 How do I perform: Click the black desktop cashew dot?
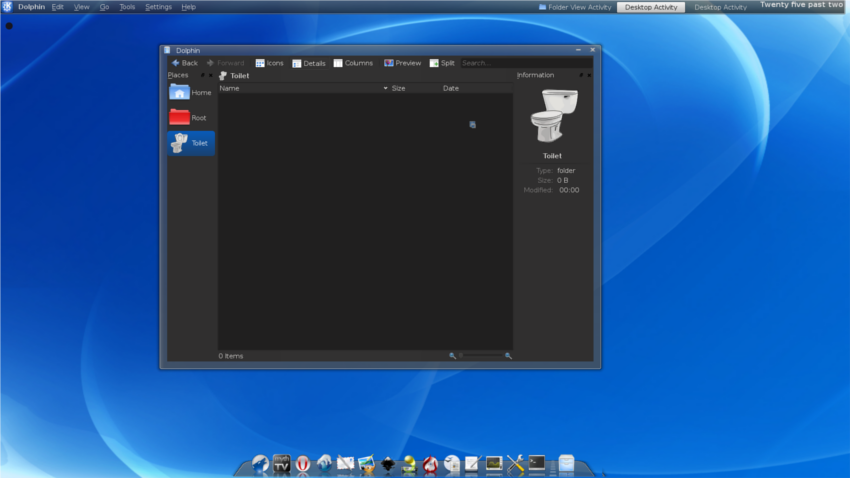(9, 25)
